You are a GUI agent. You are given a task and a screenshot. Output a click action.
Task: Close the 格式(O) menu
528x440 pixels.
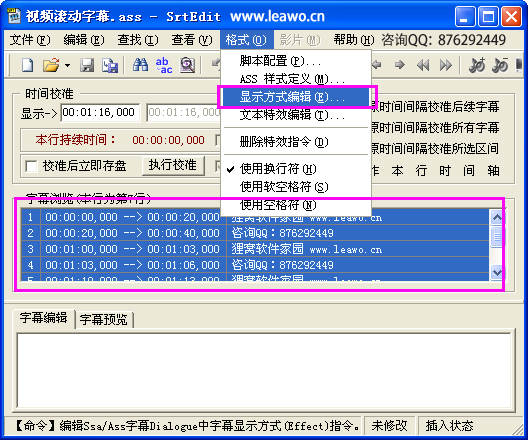(246, 40)
